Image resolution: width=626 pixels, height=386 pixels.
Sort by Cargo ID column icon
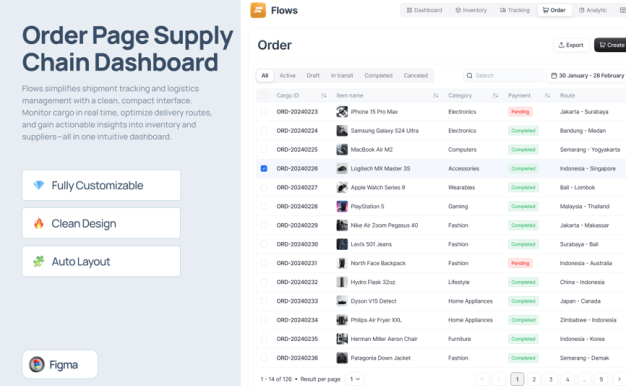324,95
